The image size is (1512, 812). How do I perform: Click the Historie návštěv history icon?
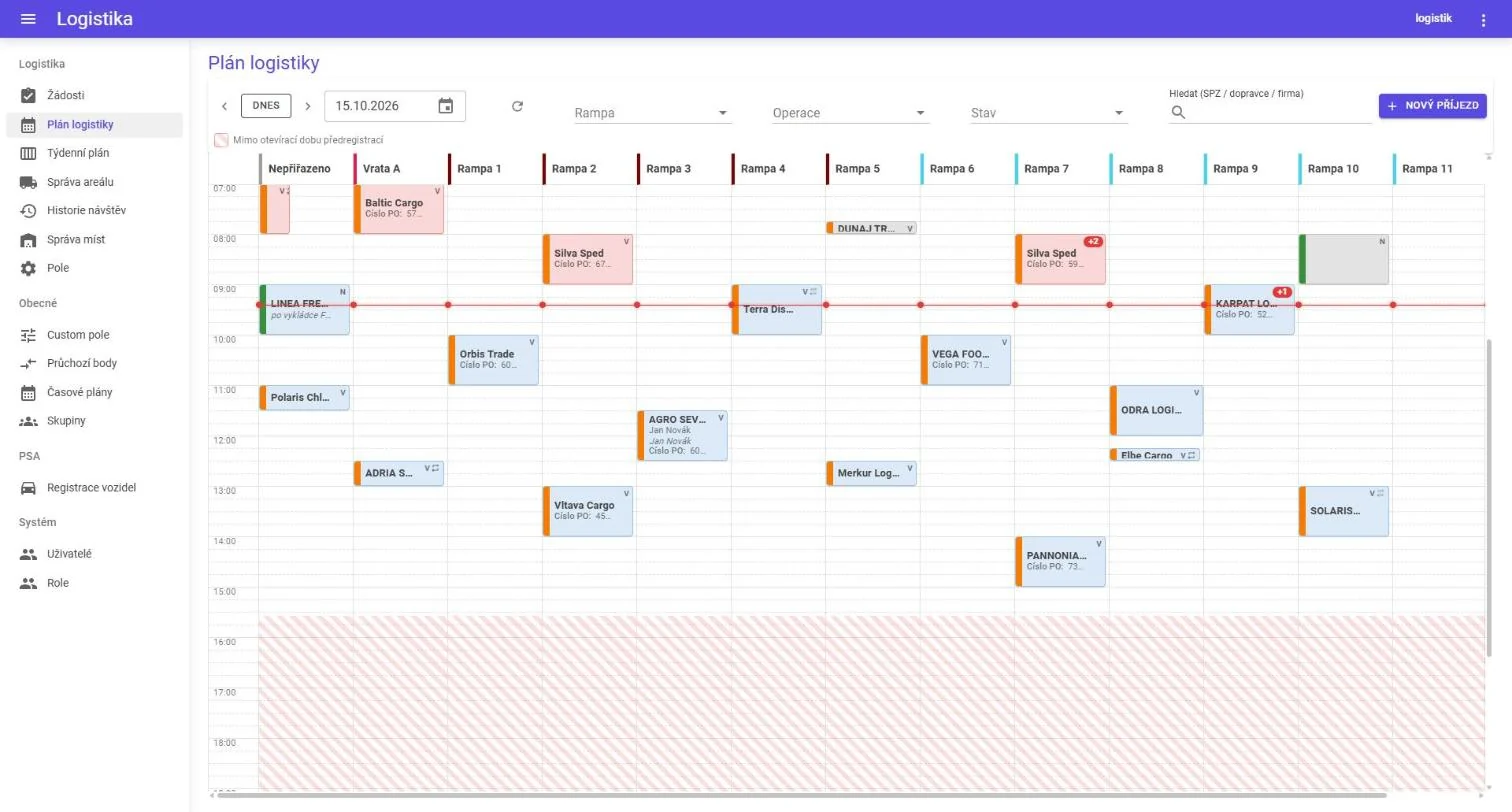[28, 211]
